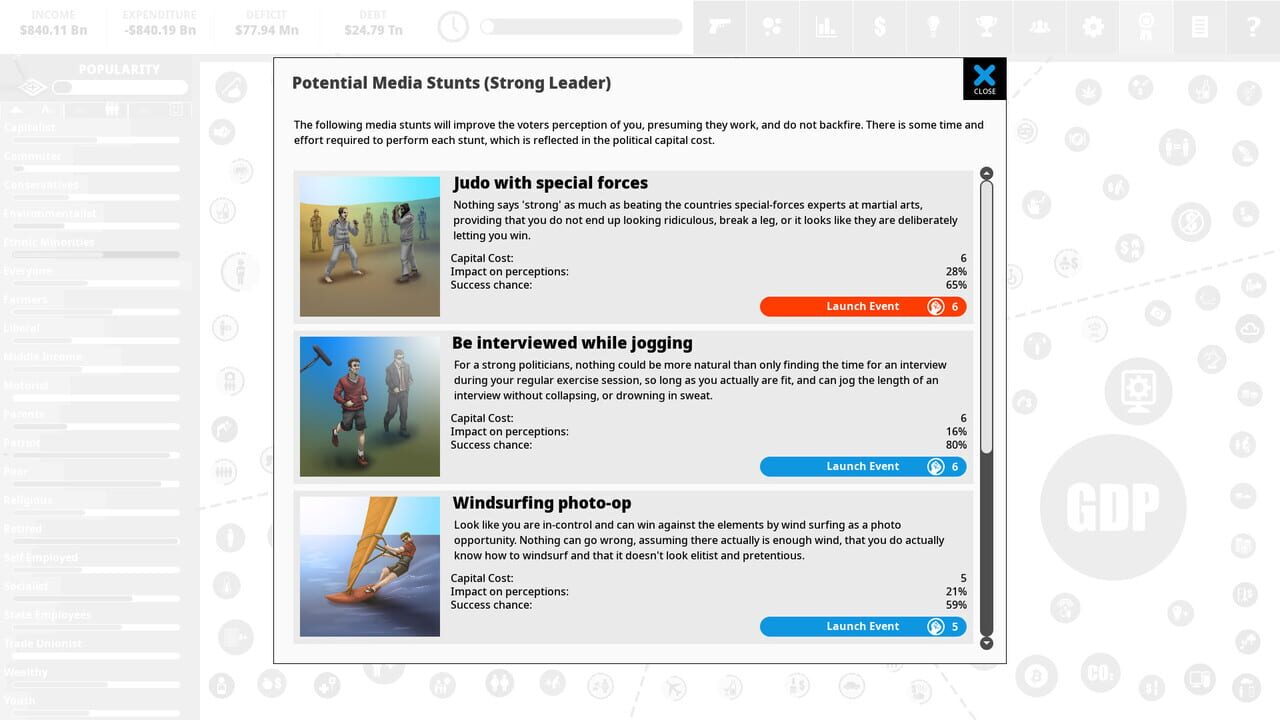Open the defence pistol icon in the top toolbar
The image size is (1280, 720).
click(x=720, y=27)
